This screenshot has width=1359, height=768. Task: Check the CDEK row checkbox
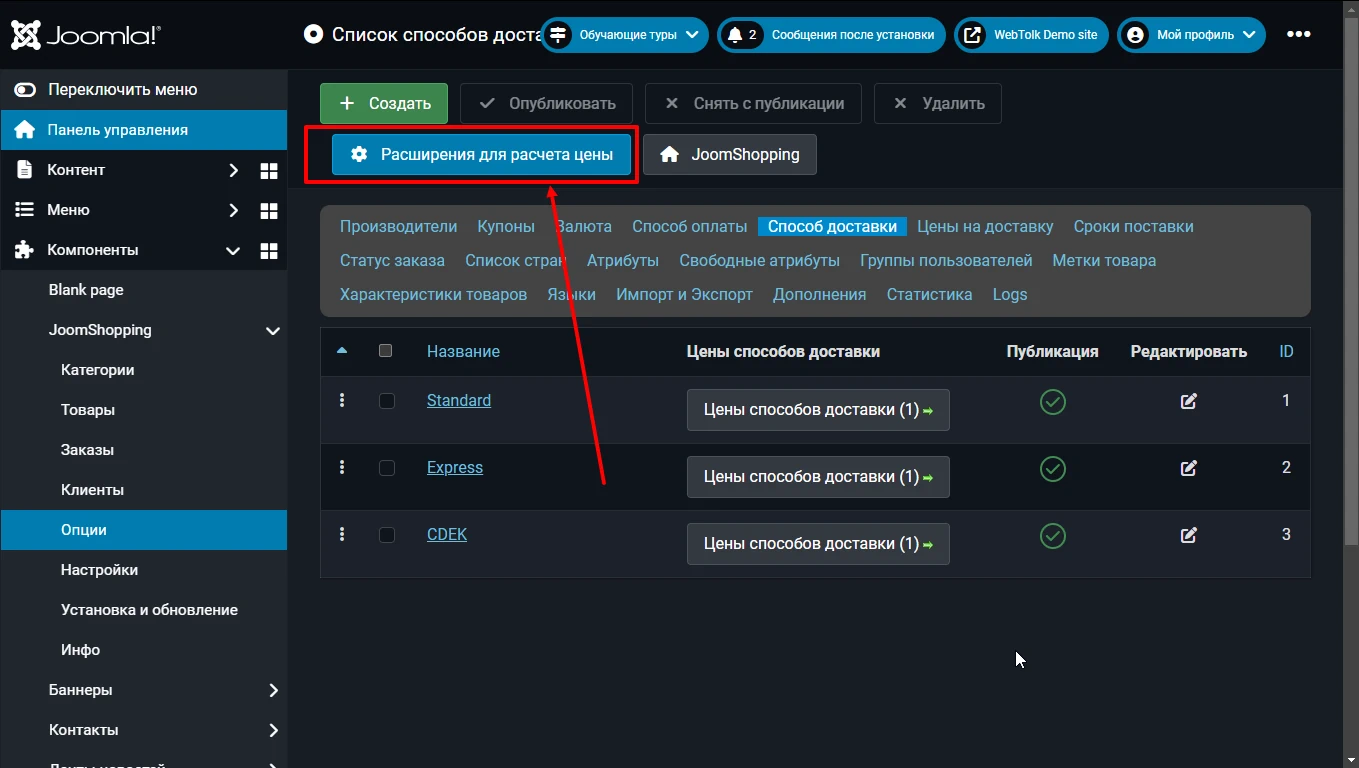point(387,535)
